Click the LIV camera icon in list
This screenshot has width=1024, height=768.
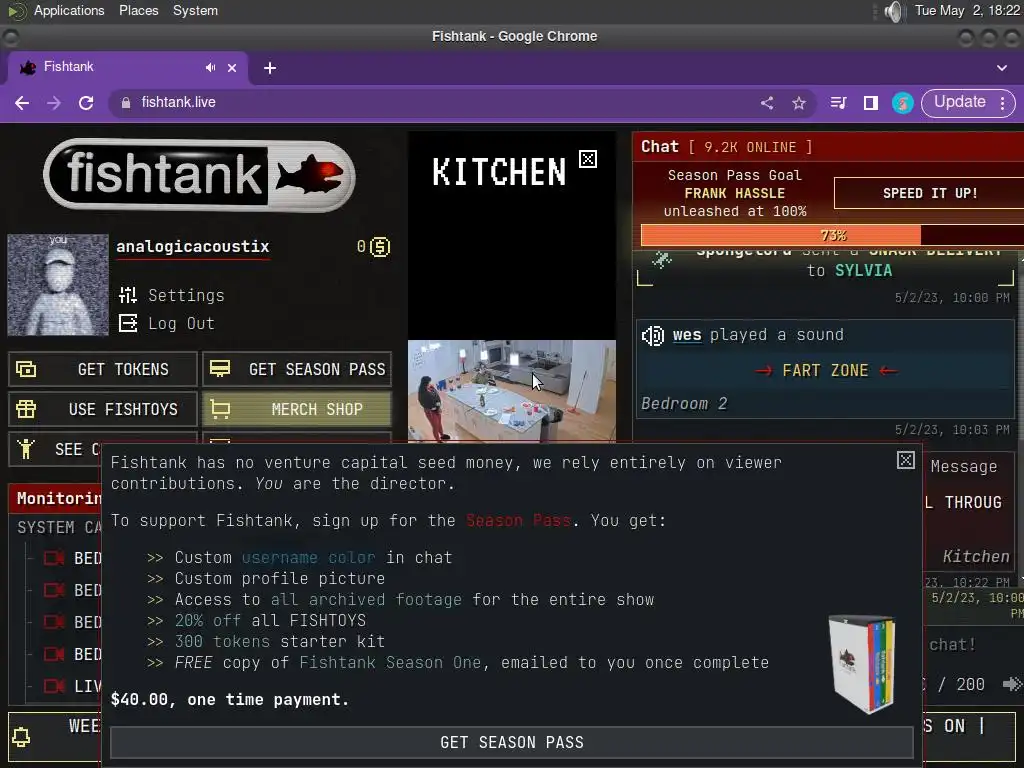[54, 686]
